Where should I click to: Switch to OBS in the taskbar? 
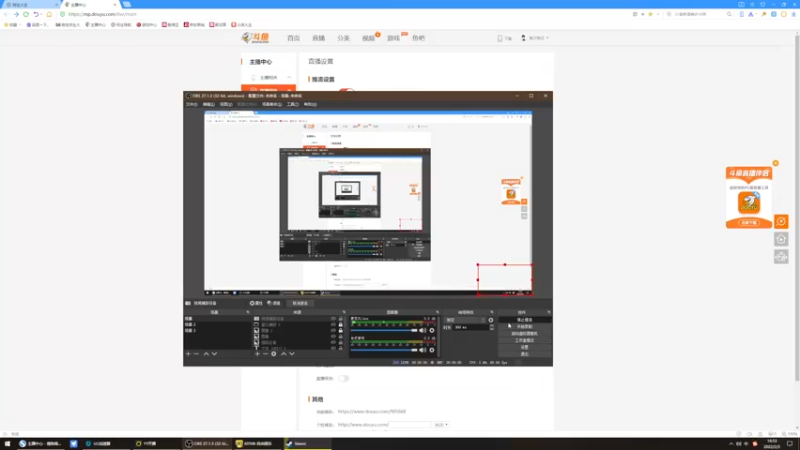206,444
